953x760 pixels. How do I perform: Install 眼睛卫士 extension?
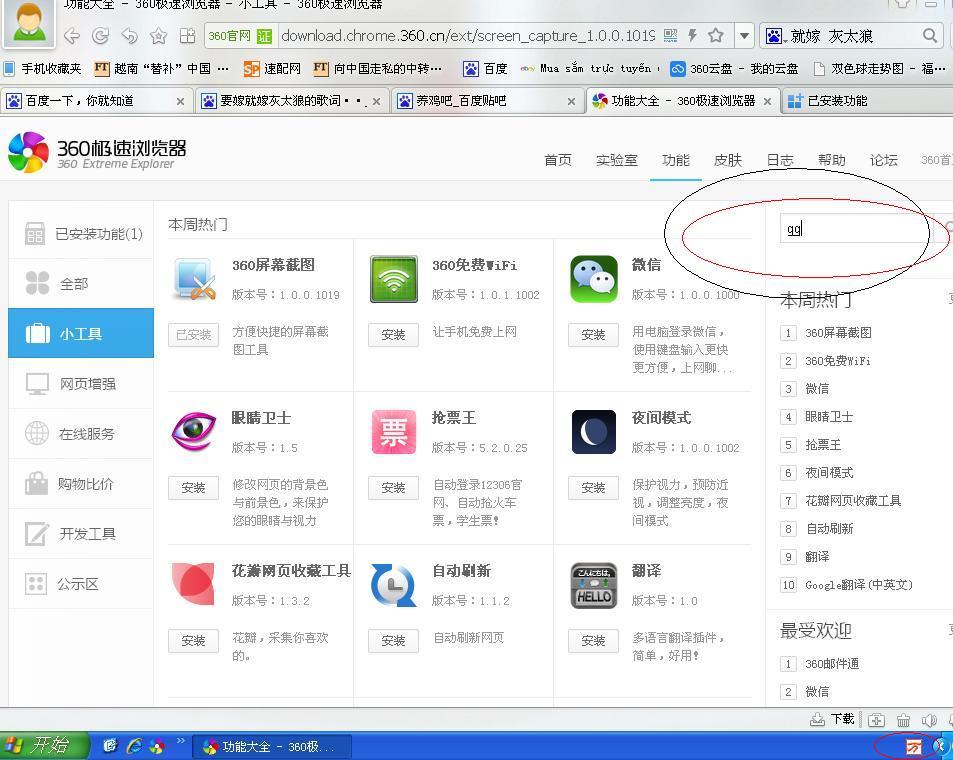(x=193, y=488)
